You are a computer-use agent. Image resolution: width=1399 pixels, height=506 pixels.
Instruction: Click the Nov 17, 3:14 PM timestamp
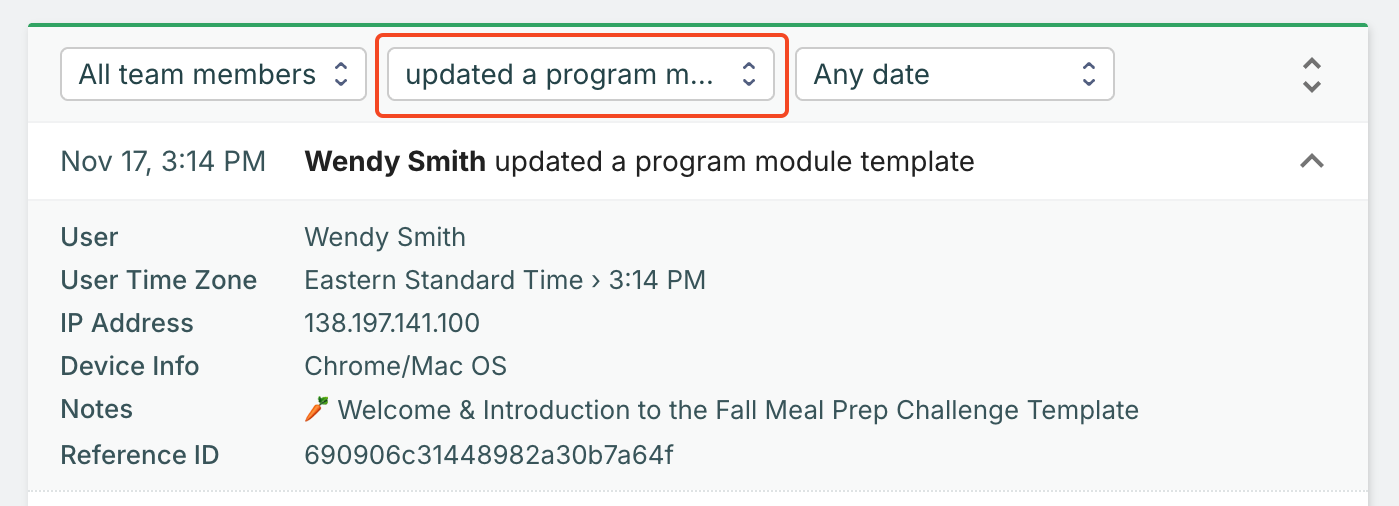pos(163,161)
